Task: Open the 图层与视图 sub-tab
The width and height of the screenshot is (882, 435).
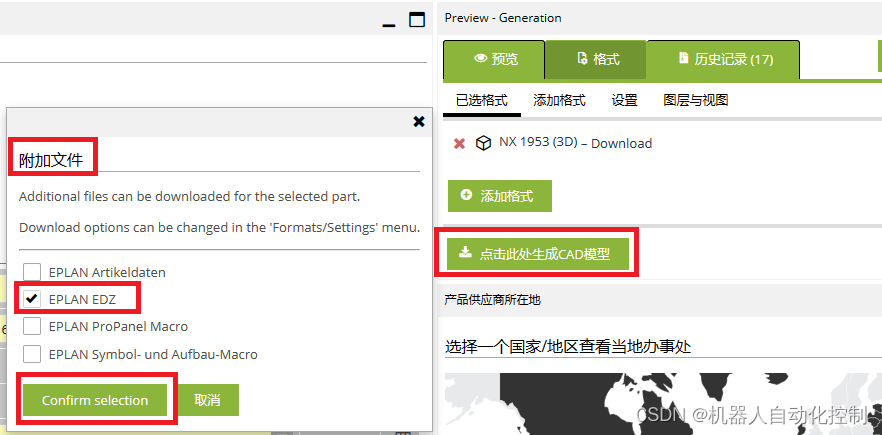Action: click(696, 101)
